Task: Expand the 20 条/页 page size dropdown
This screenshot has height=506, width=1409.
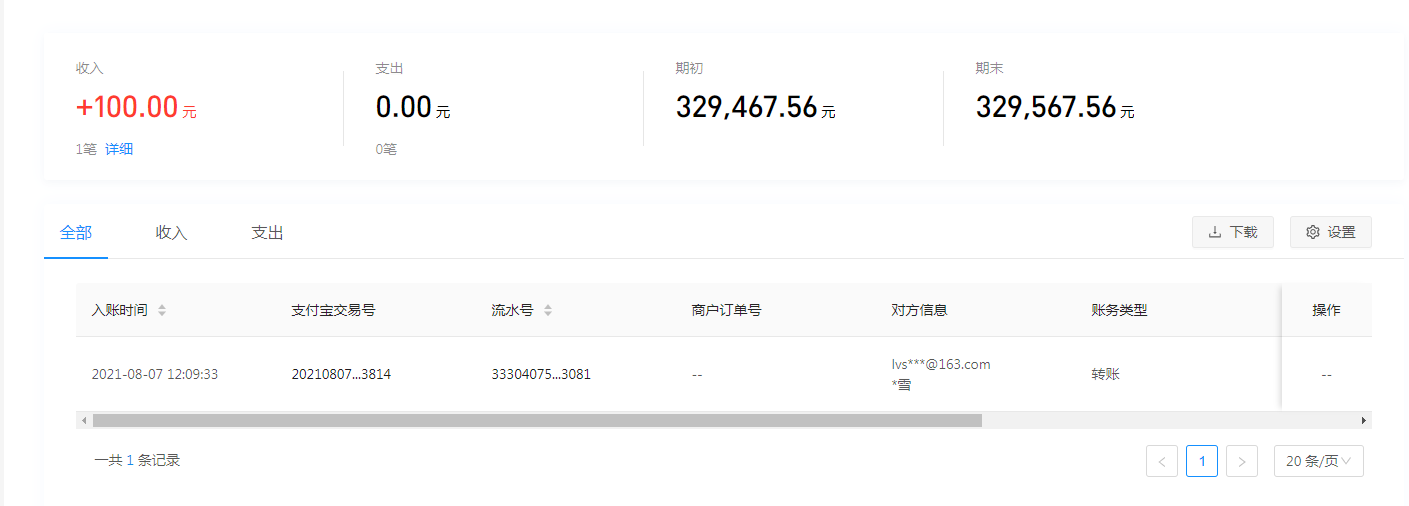Action: 1318,461
